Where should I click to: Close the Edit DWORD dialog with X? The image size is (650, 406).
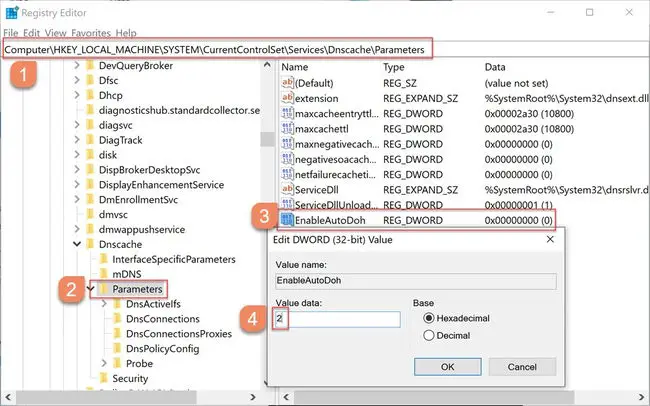(x=550, y=239)
